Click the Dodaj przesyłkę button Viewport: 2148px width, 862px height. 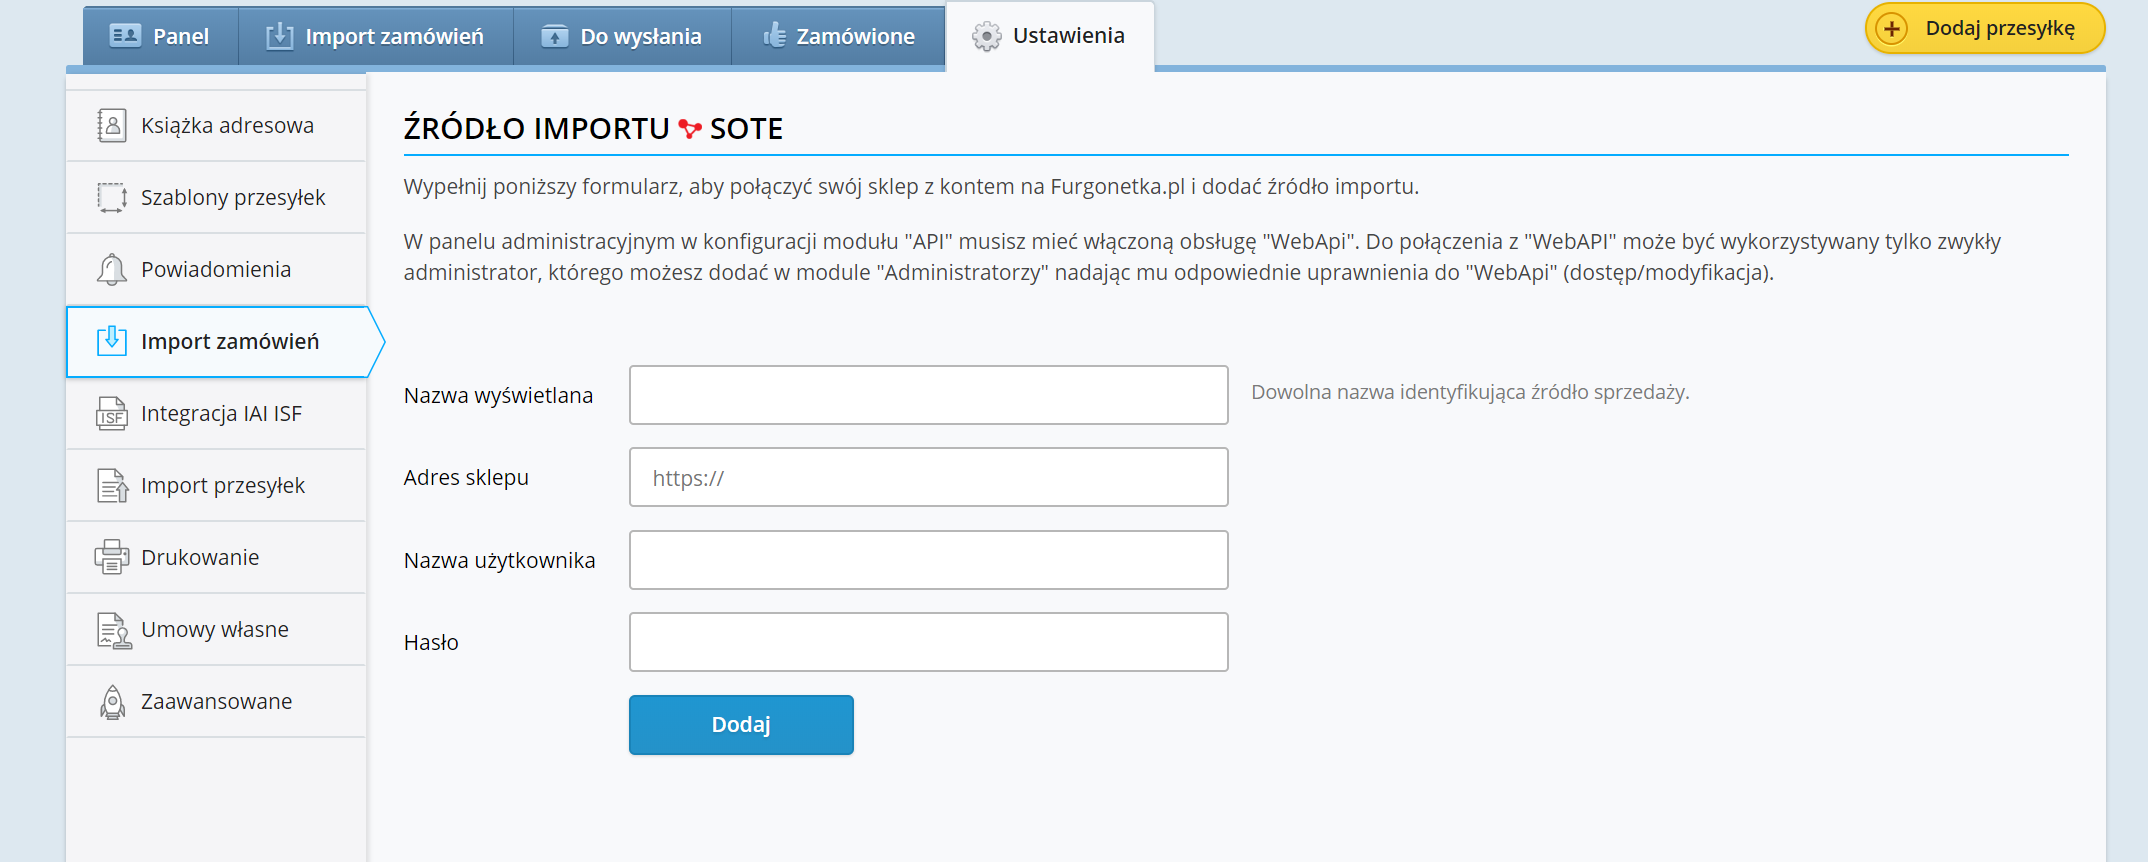click(x=1985, y=29)
